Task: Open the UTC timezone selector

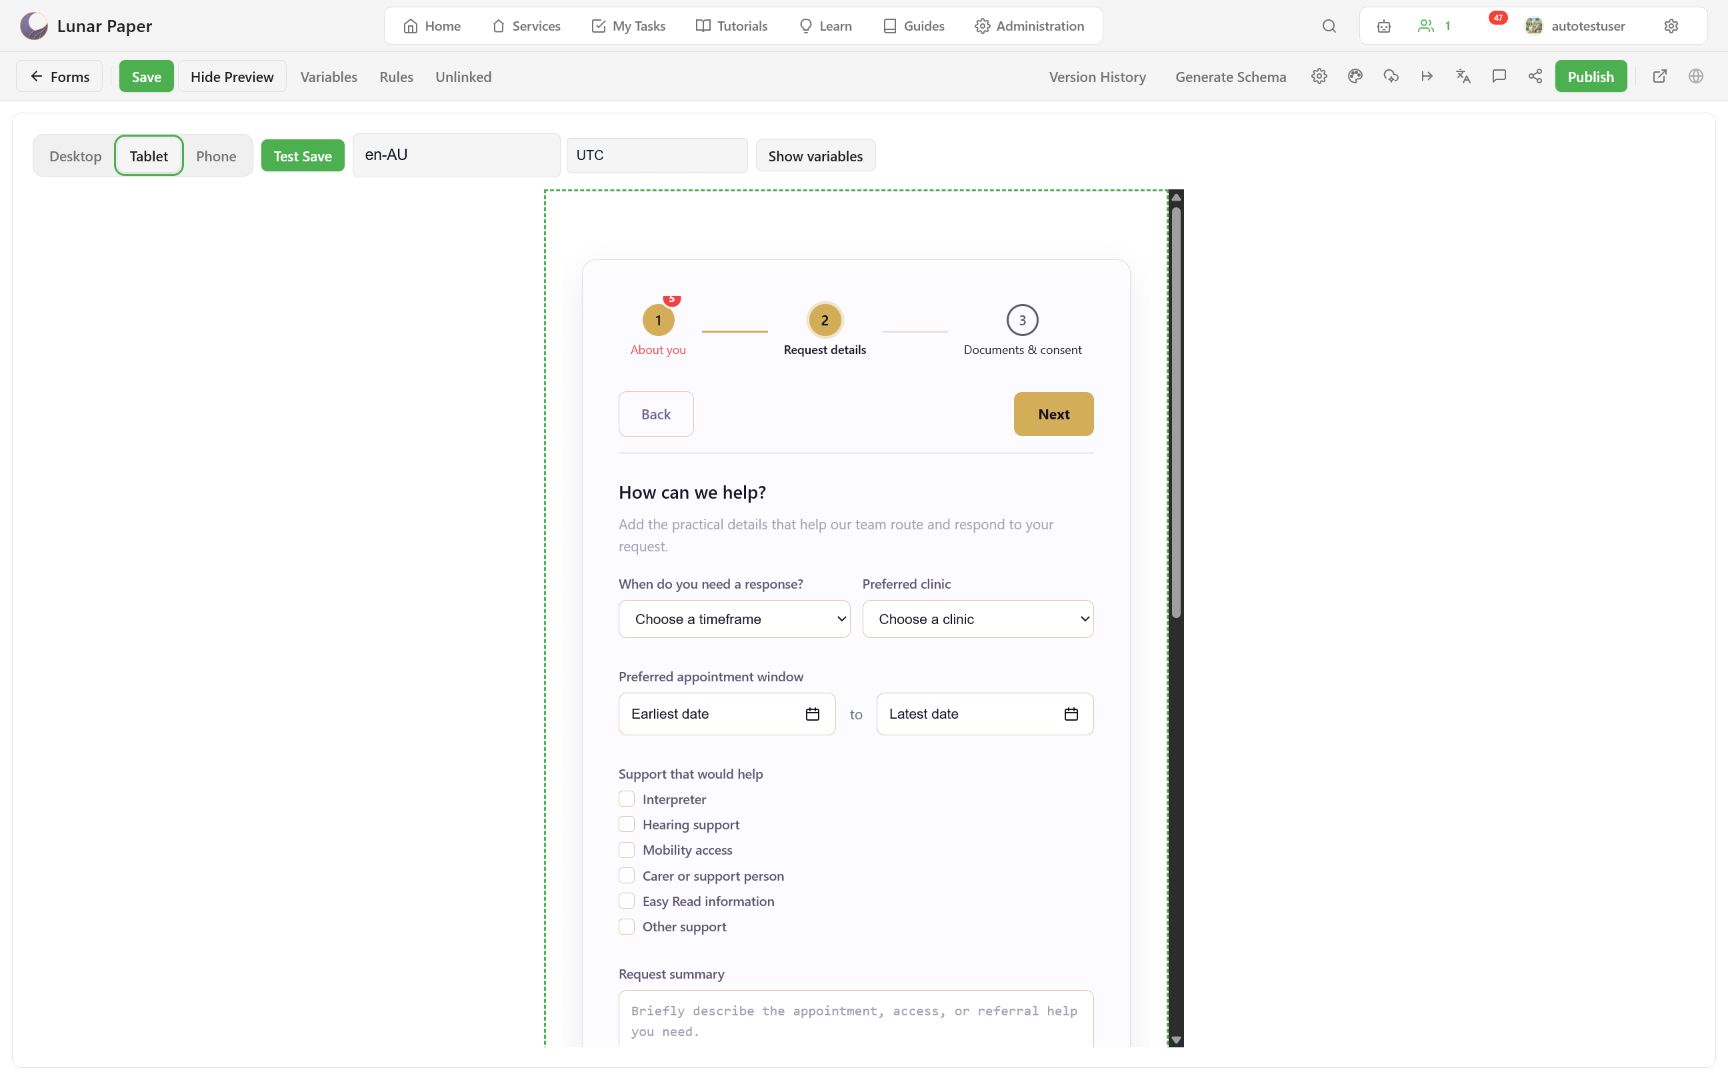Action: [x=657, y=155]
